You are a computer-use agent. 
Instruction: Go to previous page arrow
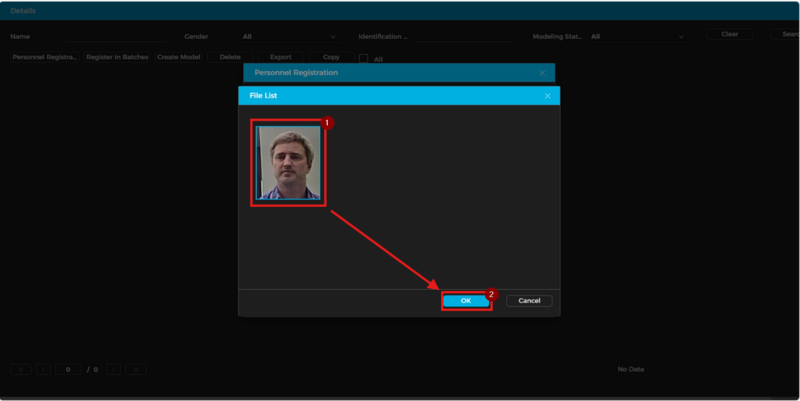44,369
